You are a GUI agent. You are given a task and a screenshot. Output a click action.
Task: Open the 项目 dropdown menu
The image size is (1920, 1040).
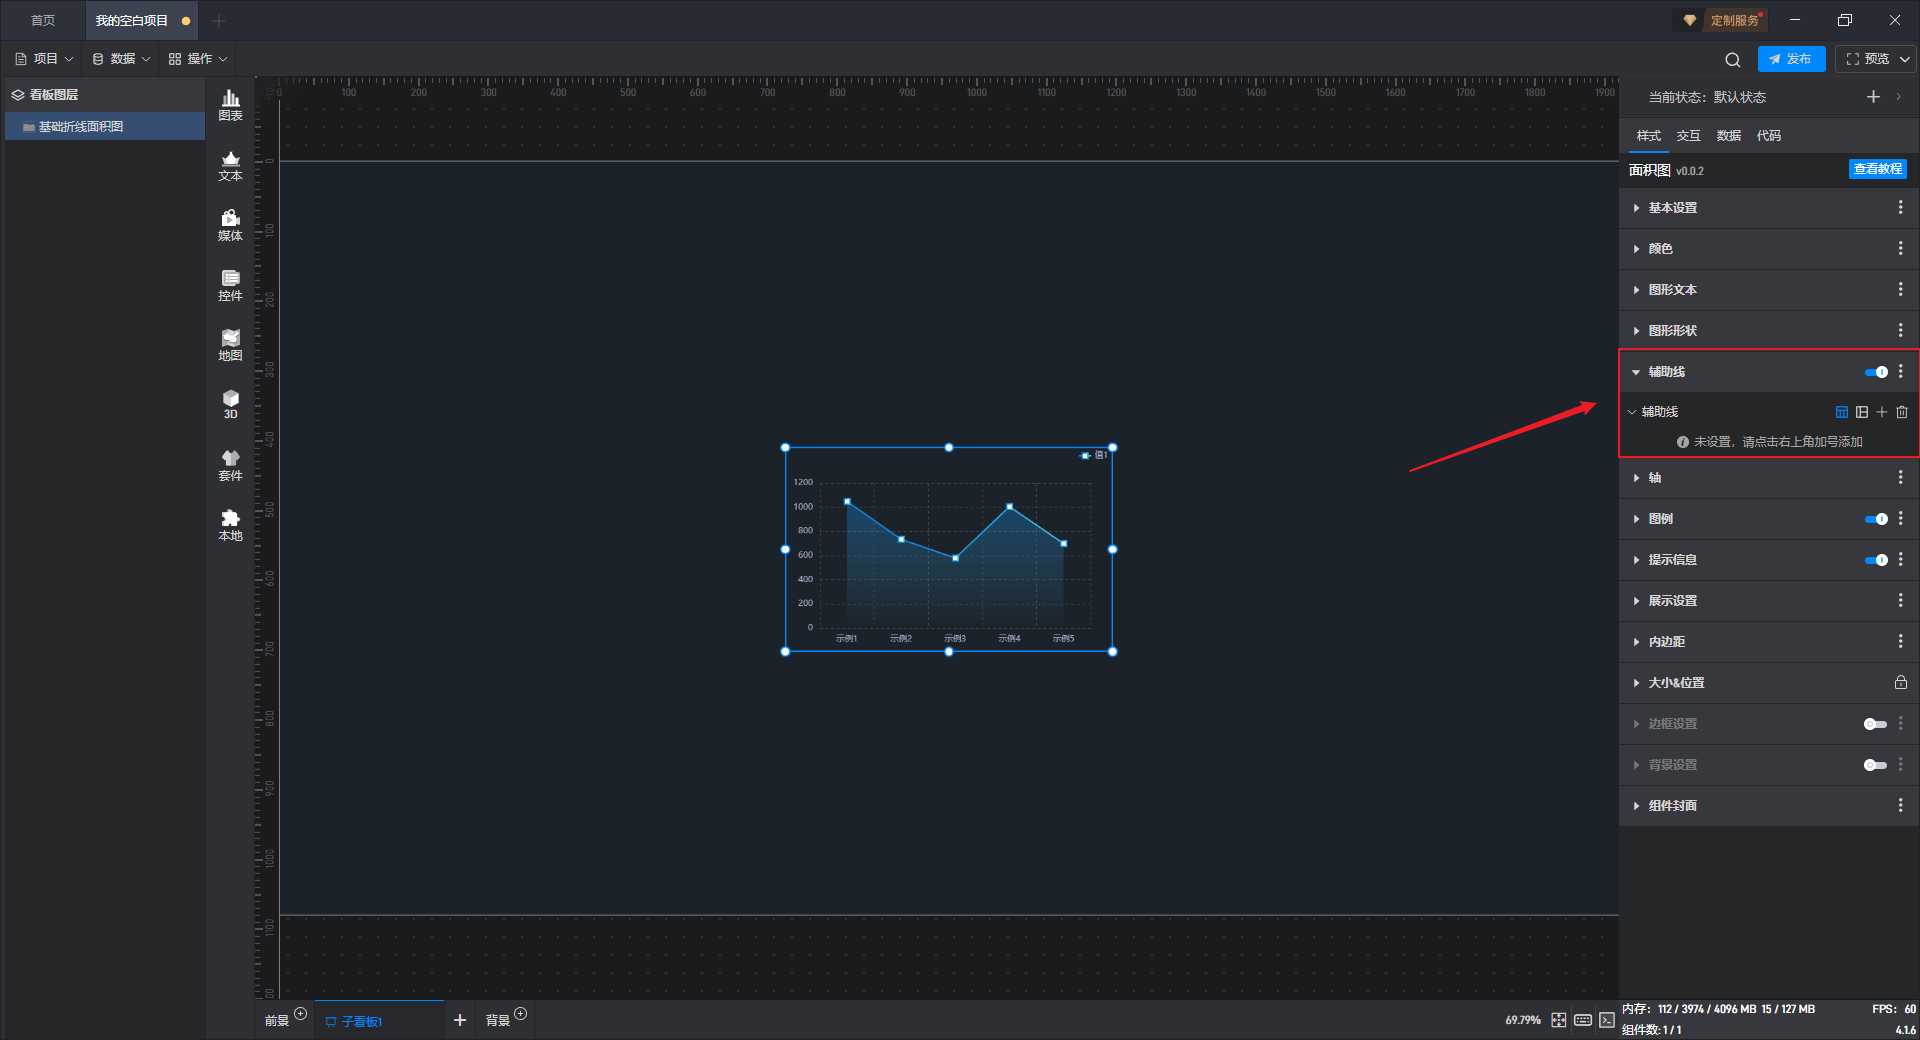44,59
